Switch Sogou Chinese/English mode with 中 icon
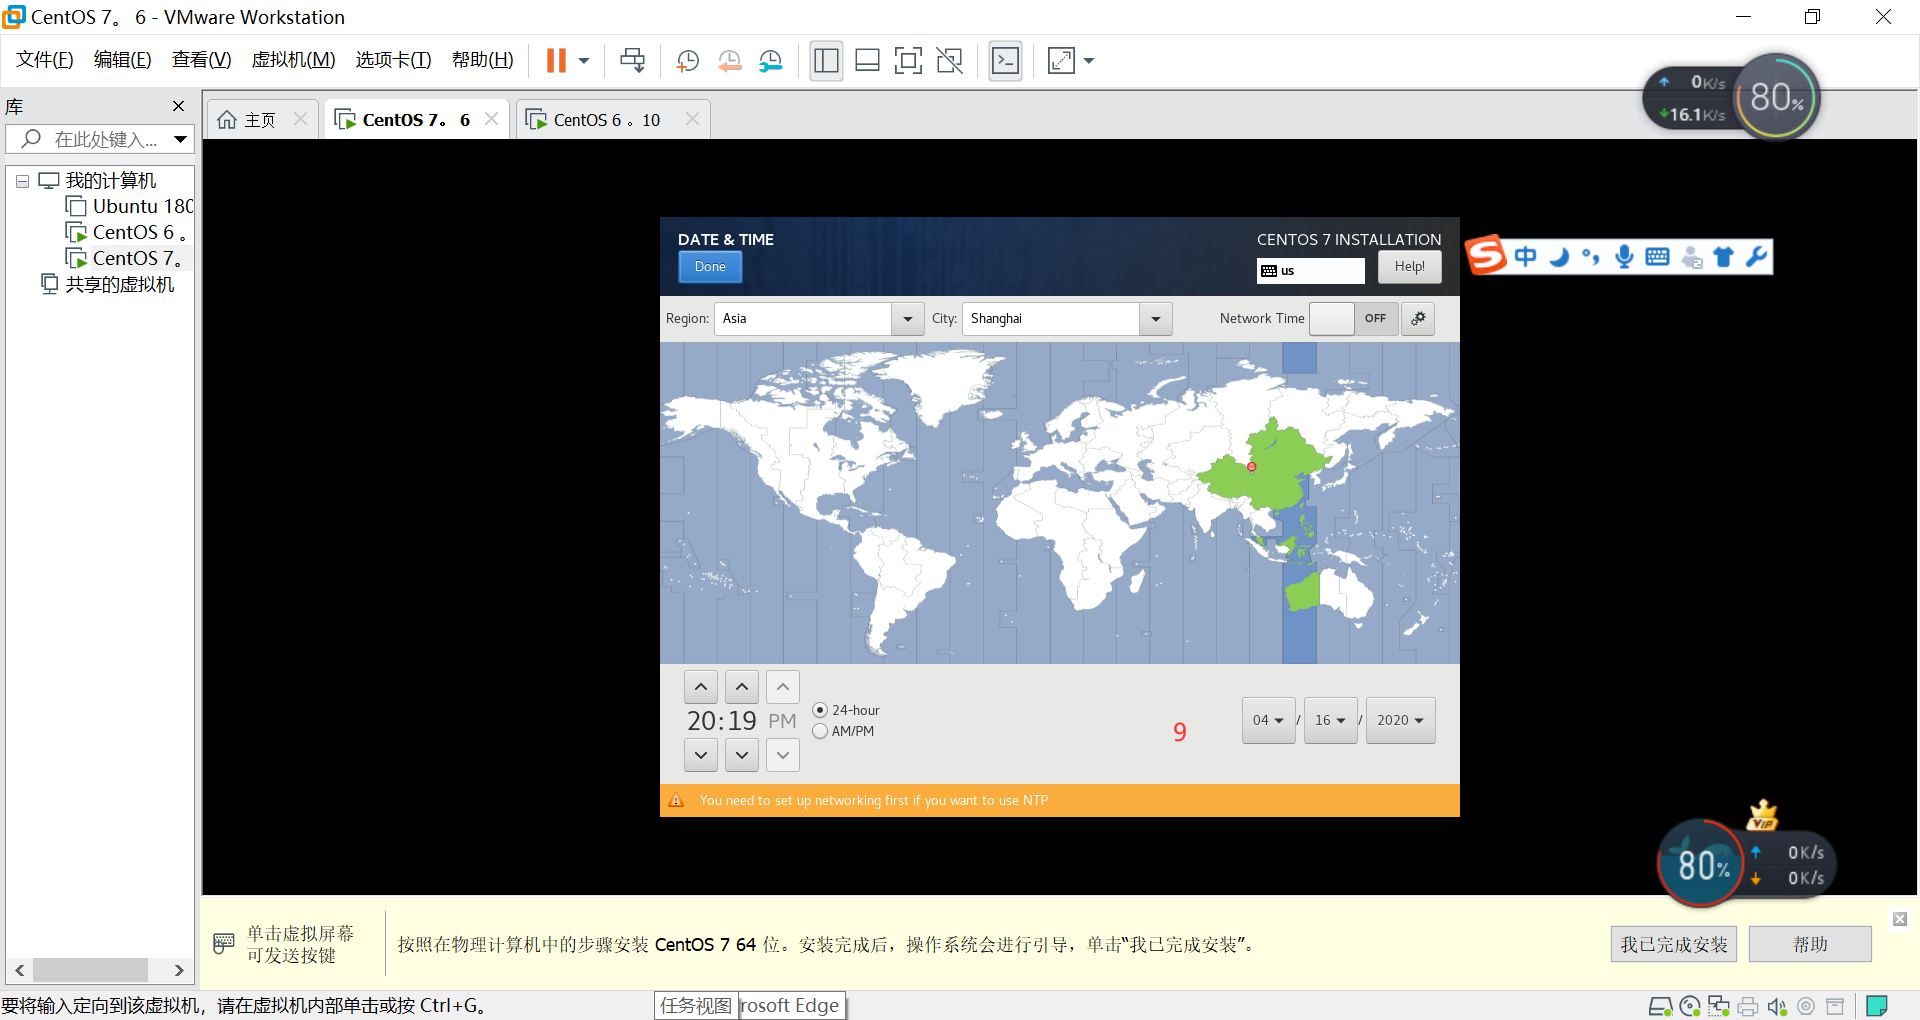Viewport: 1920px width, 1020px height. point(1525,257)
